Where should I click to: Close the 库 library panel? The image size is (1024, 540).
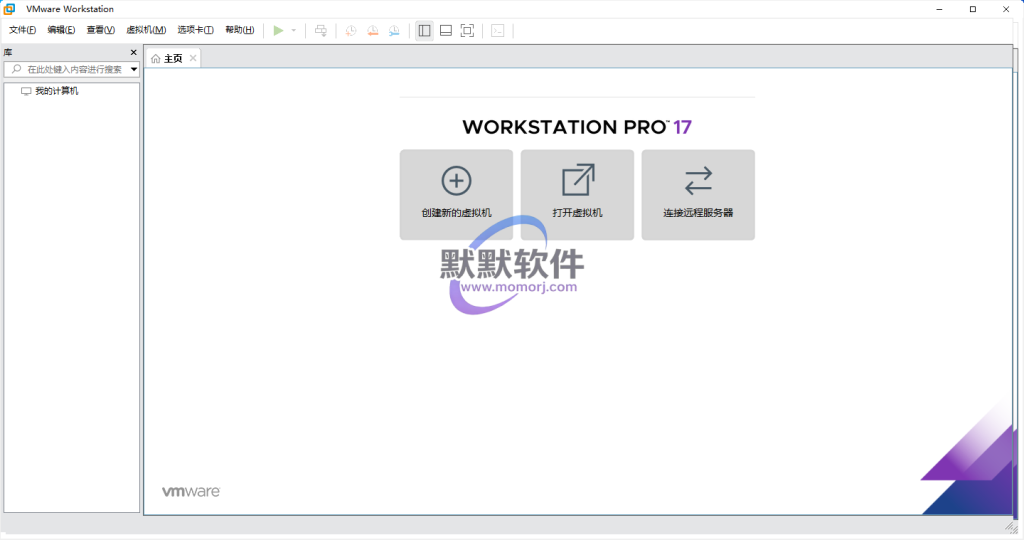(x=133, y=52)
